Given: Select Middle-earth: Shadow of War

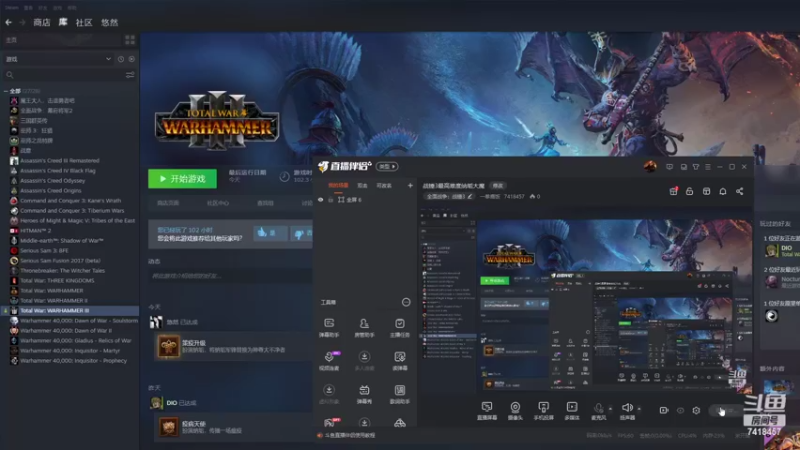Looking at the screenshot, I should coord(62,240).
